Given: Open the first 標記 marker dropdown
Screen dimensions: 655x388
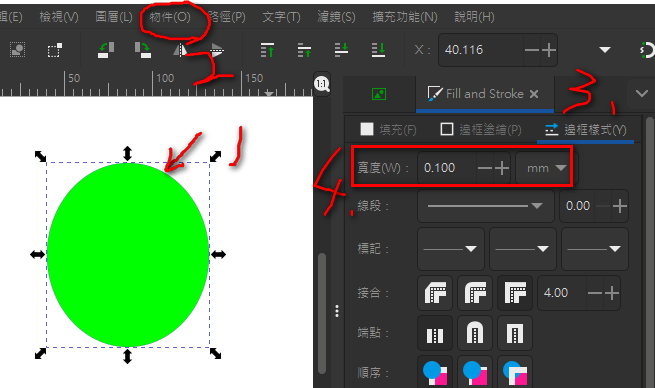Looking at the screenshot, I should click(451, 249).
